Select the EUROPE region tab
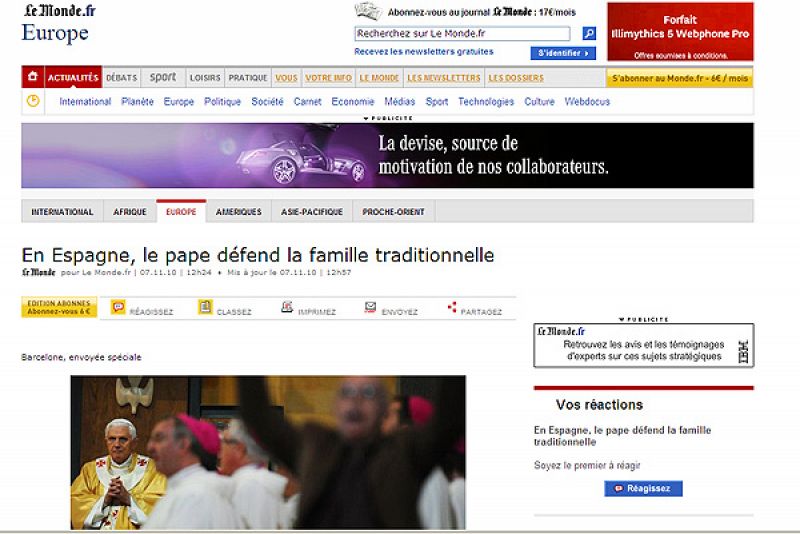 tap(181, 212)
